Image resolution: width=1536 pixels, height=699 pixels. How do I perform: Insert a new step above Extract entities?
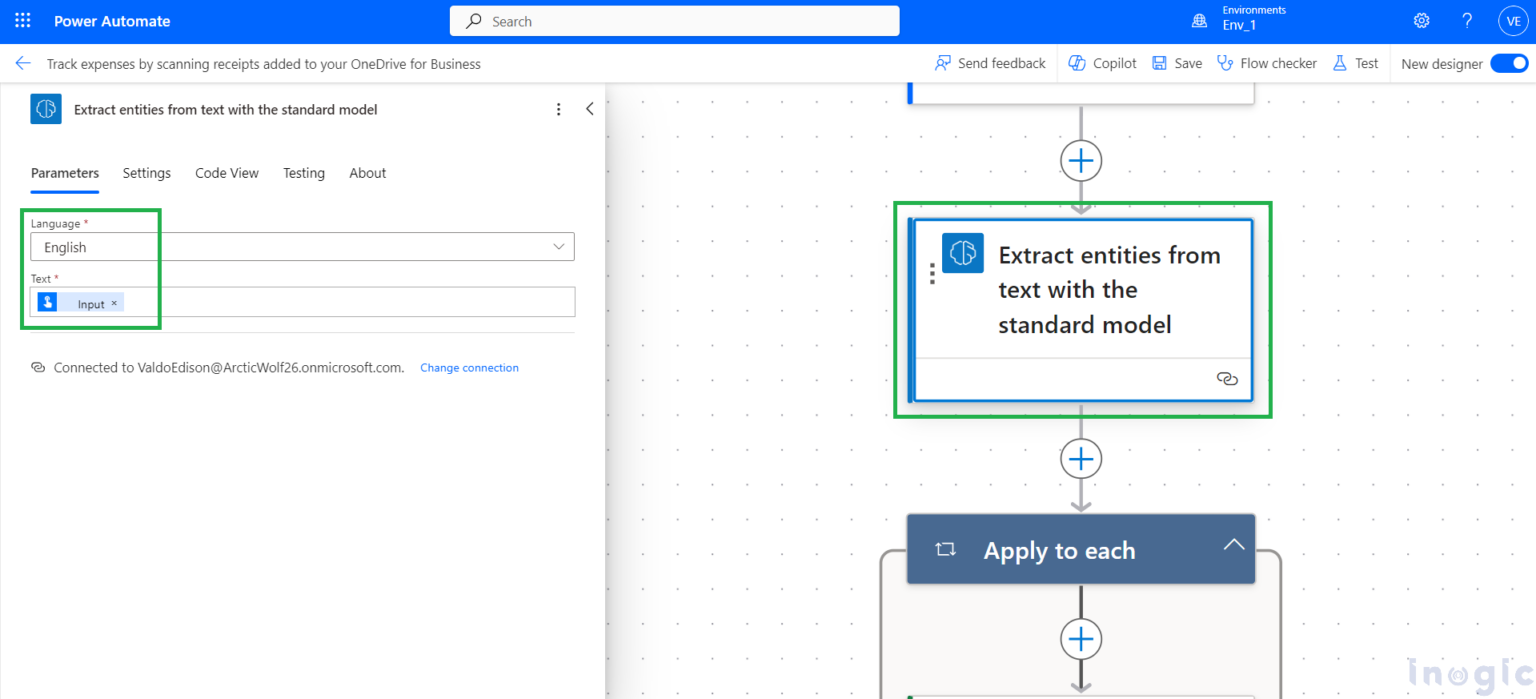[1081, 160]
